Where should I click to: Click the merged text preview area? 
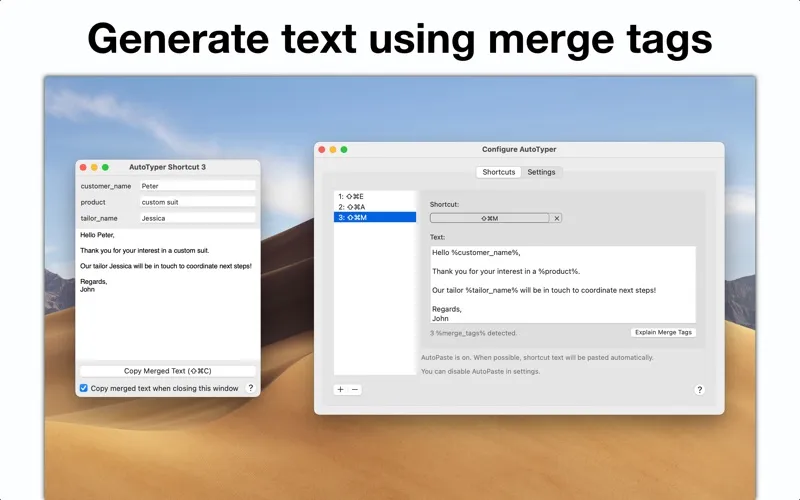click(167, 310)
